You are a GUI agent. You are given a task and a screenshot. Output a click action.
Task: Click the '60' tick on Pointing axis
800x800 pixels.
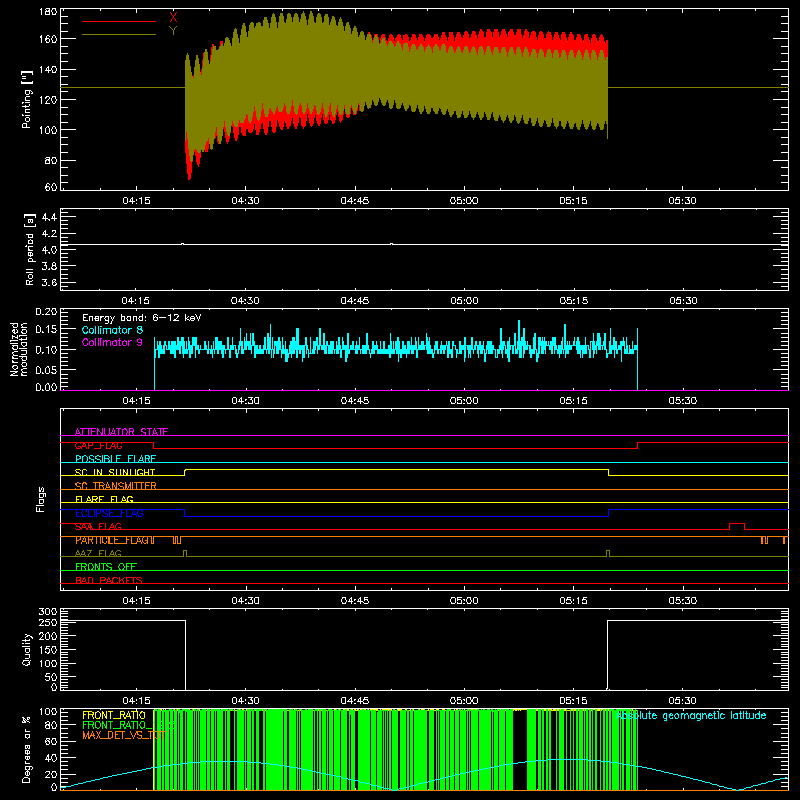pyautogui.click(x=51, y=187)
